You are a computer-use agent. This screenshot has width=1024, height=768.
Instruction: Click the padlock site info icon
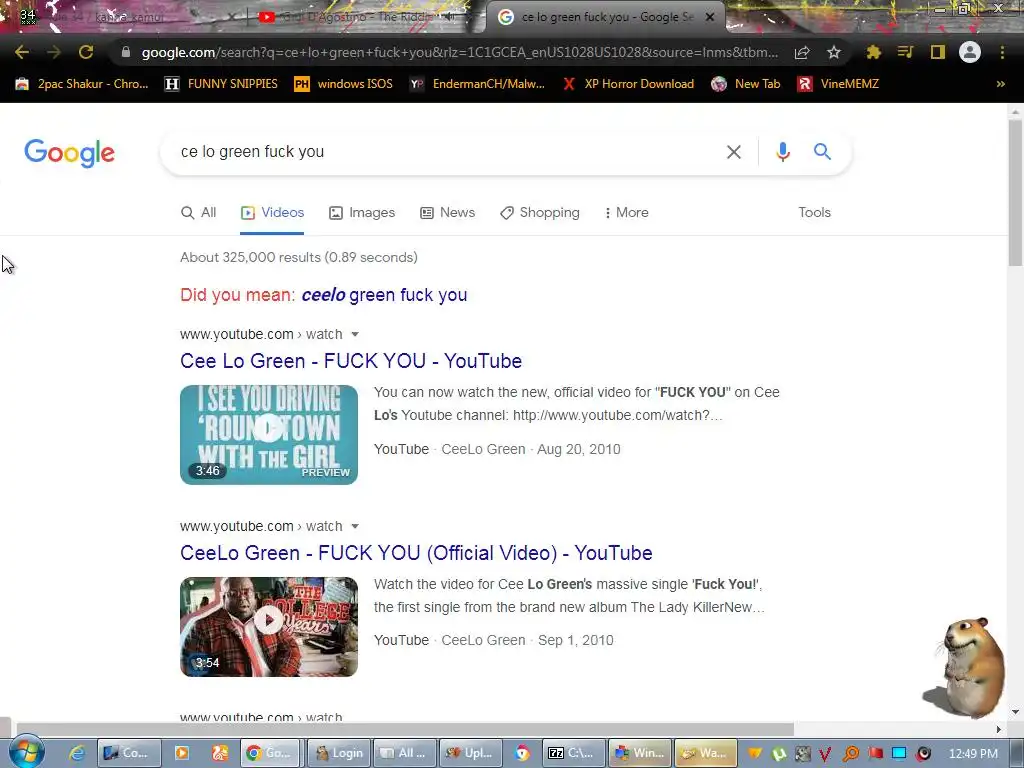click(x=125, y=52)
